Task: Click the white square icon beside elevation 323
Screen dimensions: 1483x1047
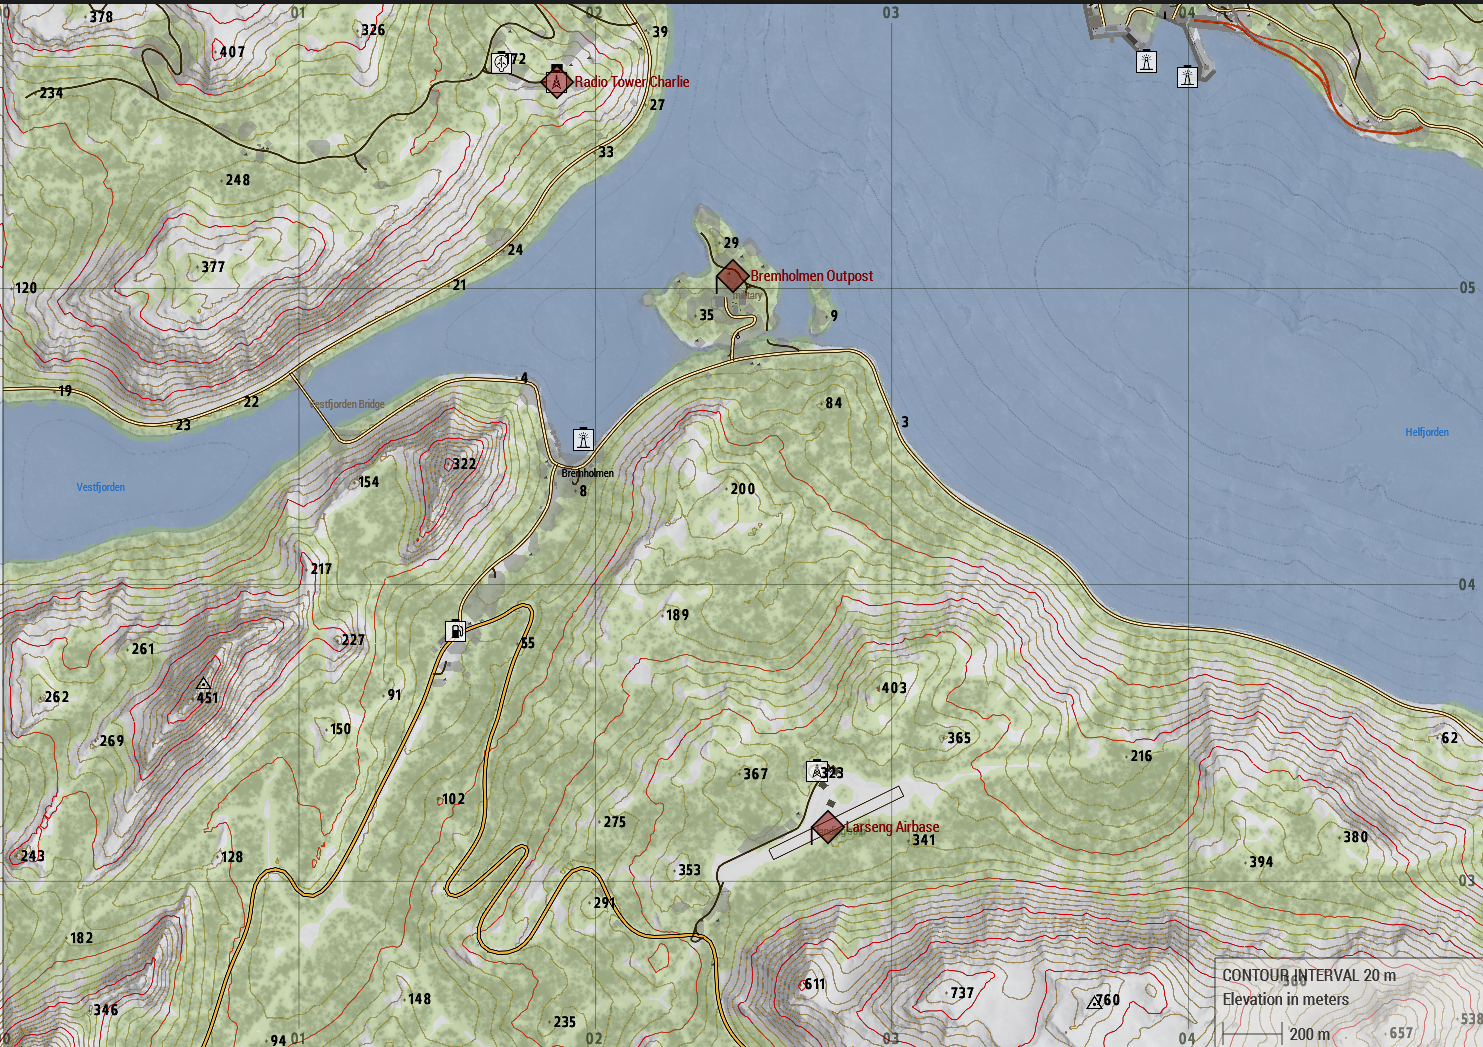Action: click(816, 771)
